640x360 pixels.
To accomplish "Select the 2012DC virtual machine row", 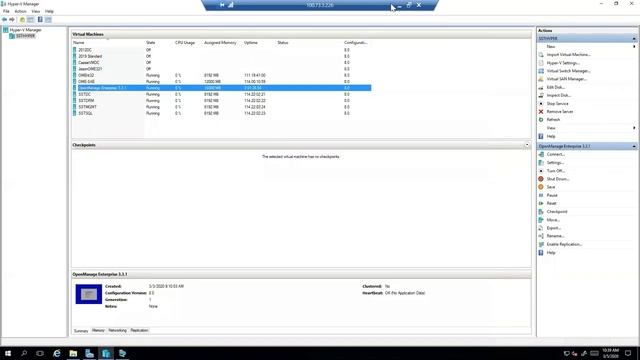I will point(222,50).
